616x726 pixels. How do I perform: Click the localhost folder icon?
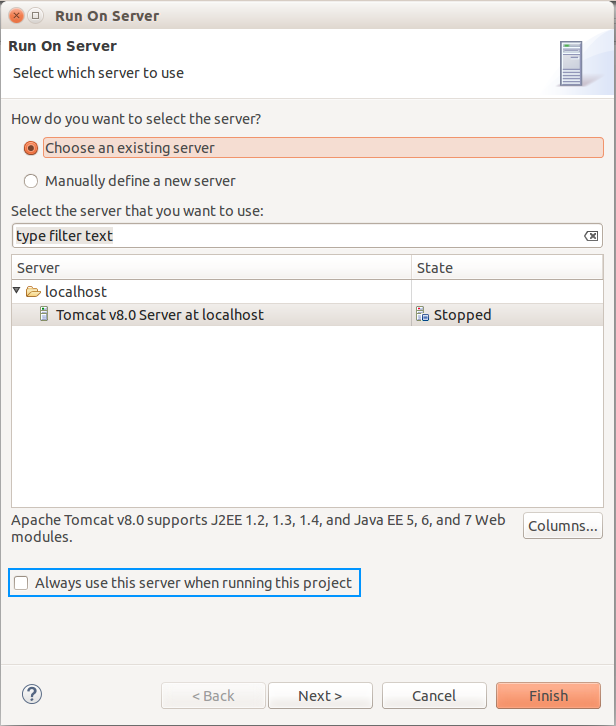click(x=33, y=292)
